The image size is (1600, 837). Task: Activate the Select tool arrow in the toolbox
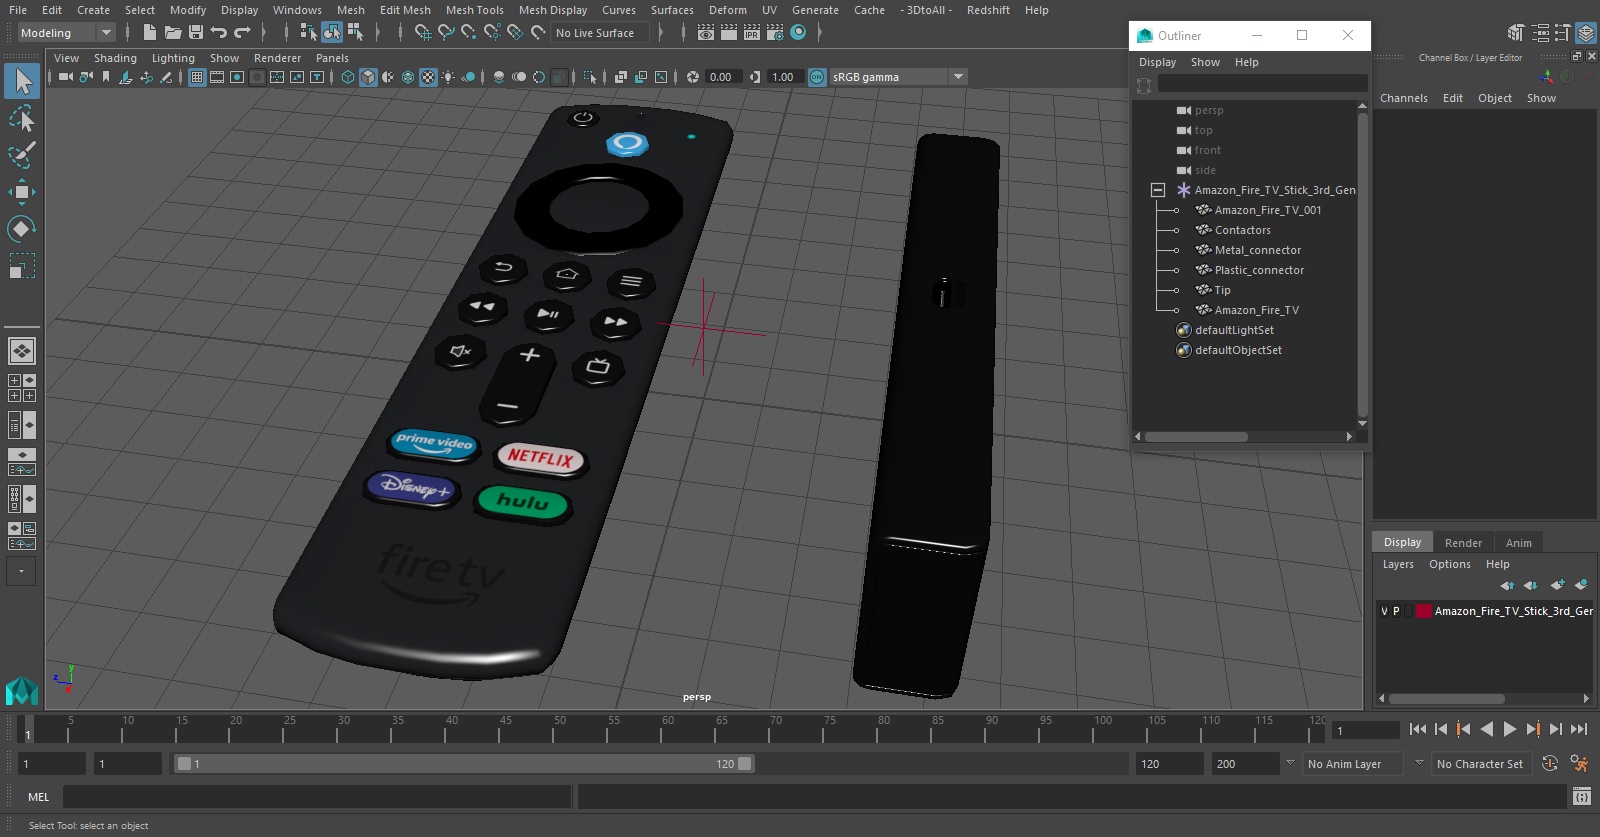click(x=22, y=81)
